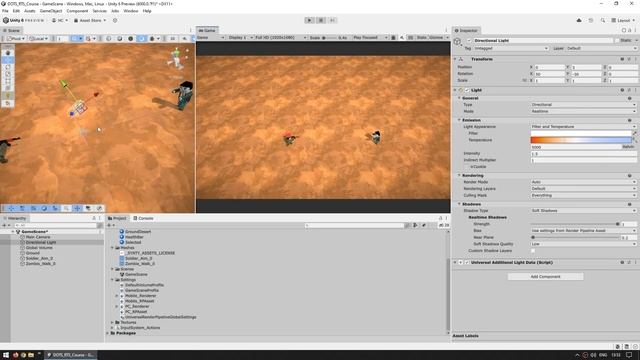Collapse the Transform component foldout
The width and height of the screenshot is (640, 360).
pyautogui.click(x=455, y=59)
